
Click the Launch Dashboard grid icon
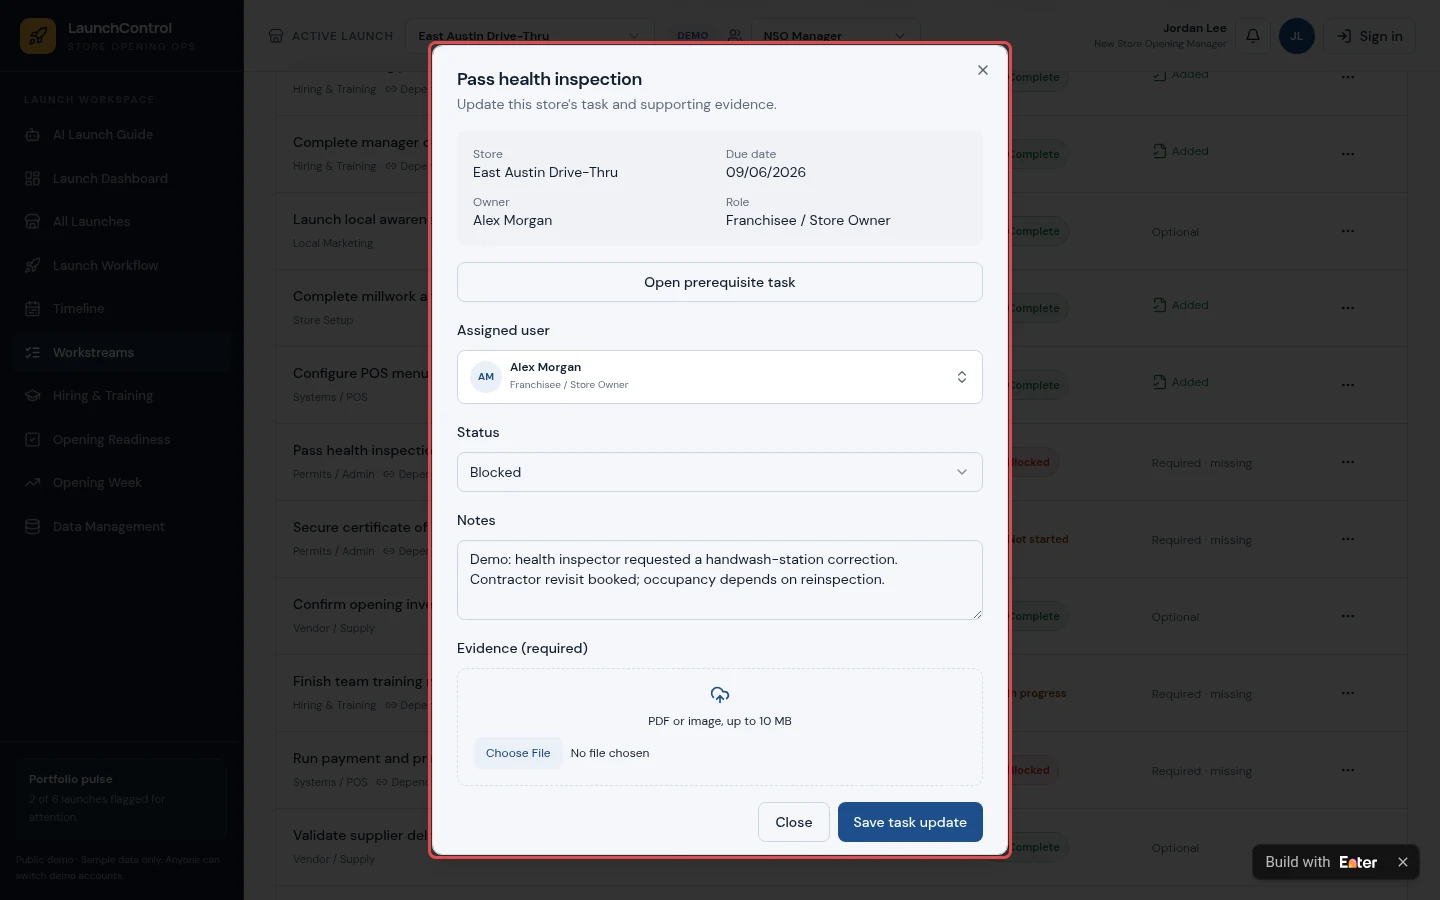32,179
